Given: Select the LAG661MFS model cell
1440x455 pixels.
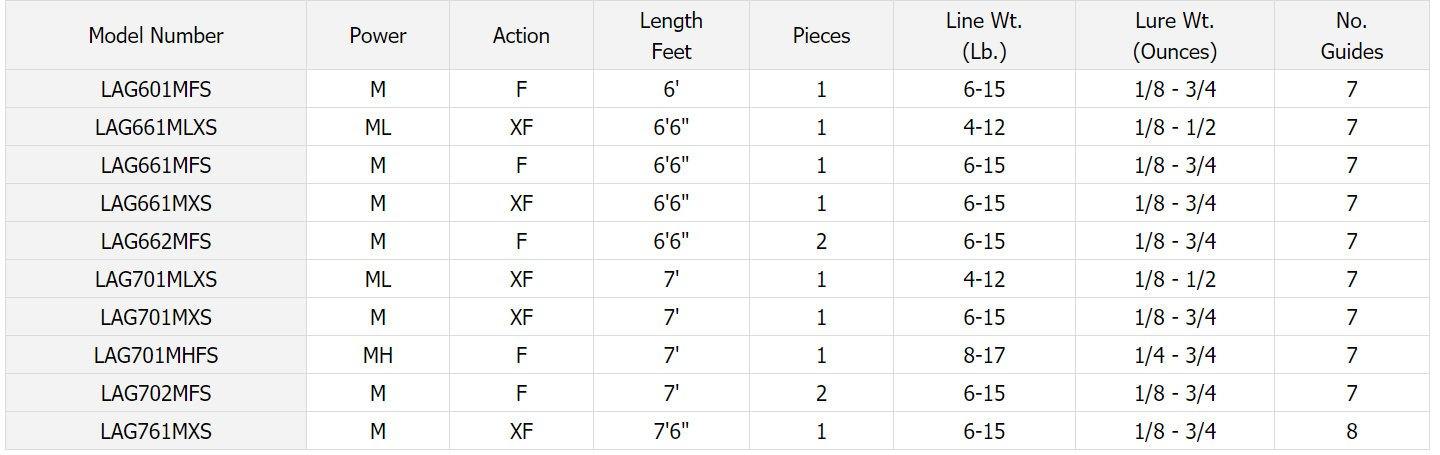Looking at the screenshot, I should coord(156,166).
